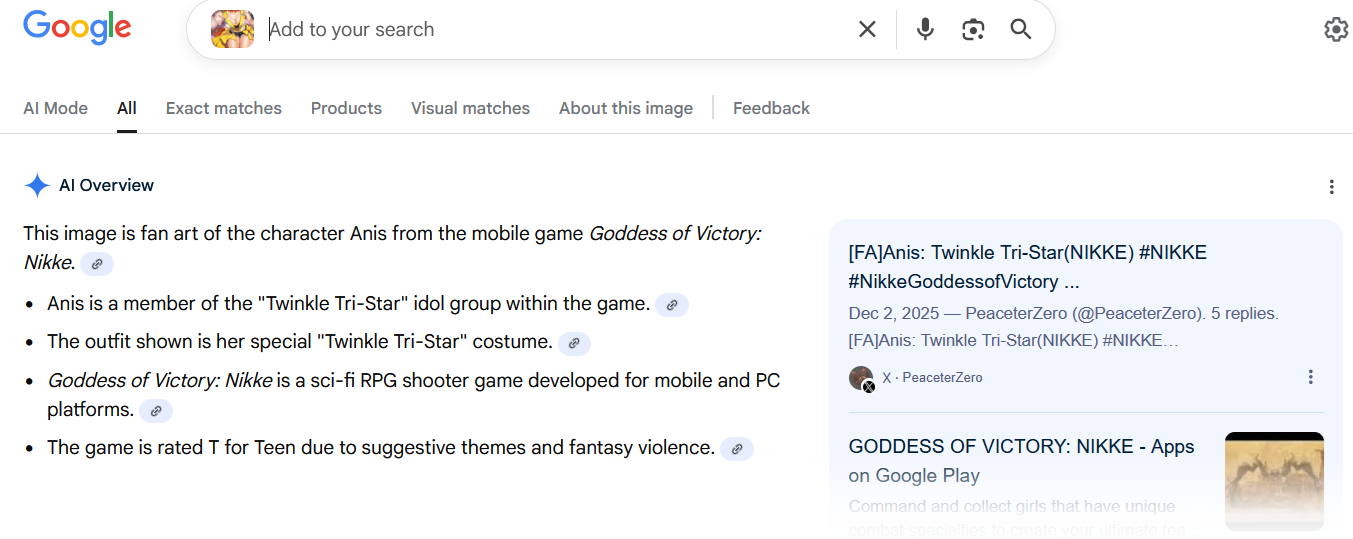This screenshot has height=539, width=1353.
Task: Open Settings gear icon
Action: [x=1336, y=29]
